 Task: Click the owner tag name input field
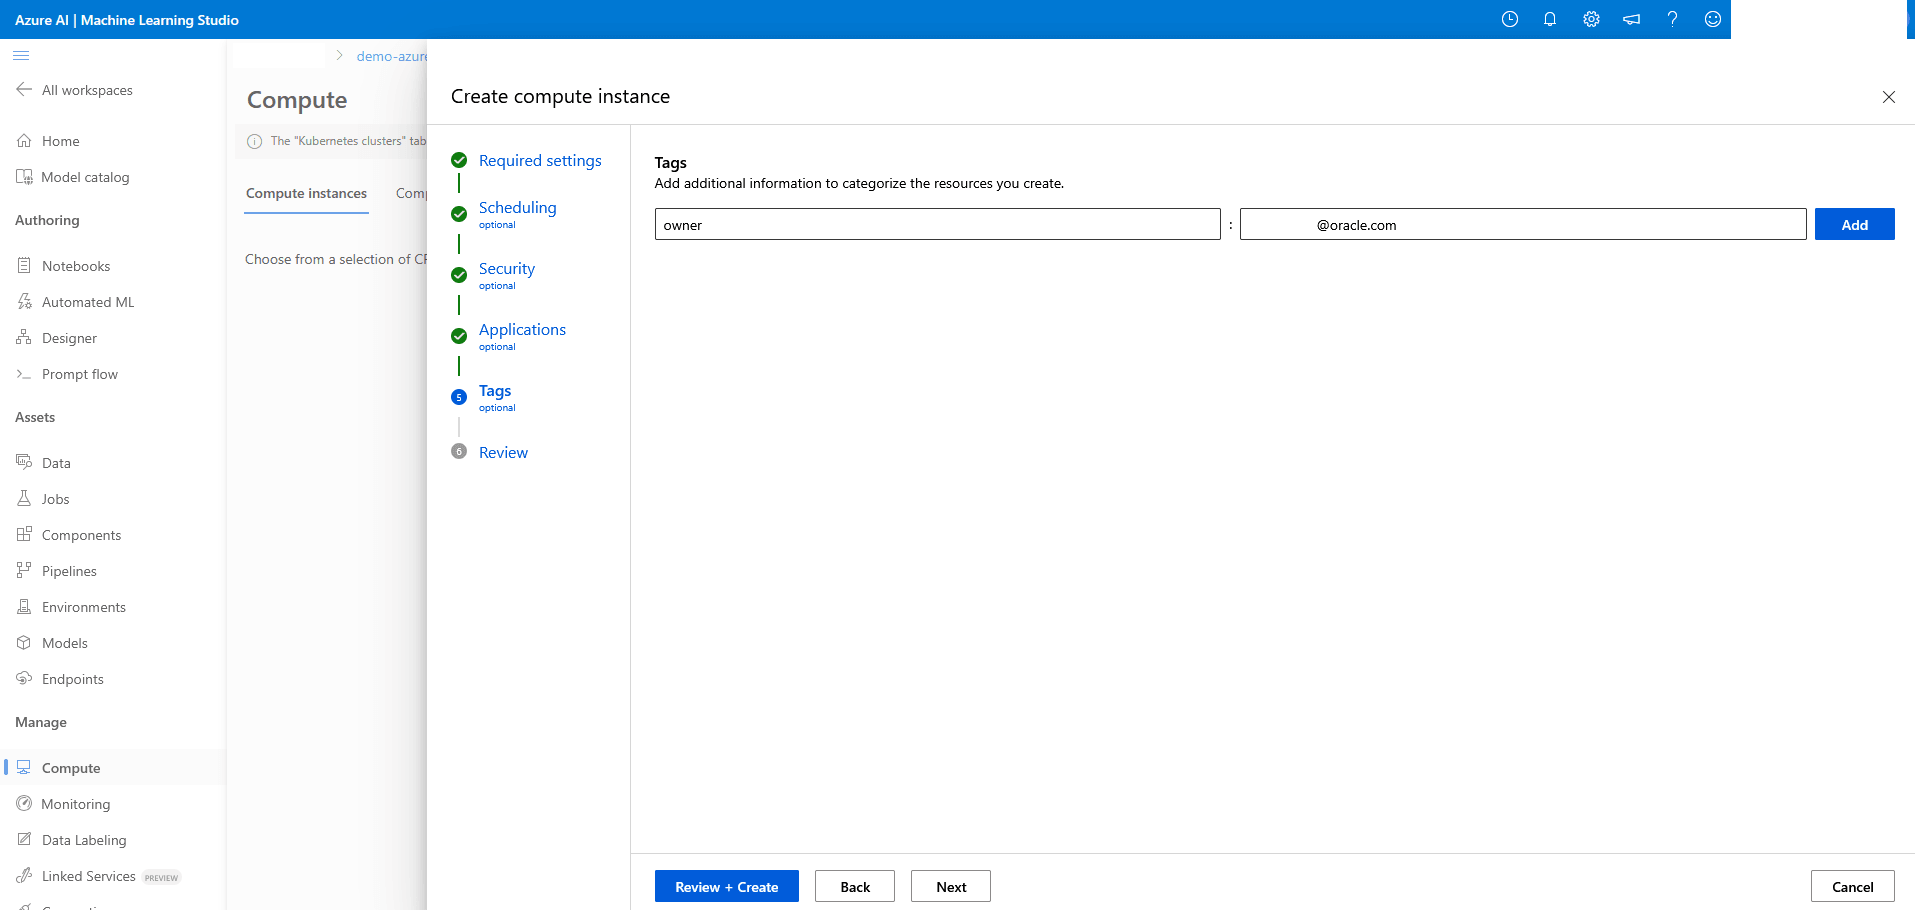(936, 224)
